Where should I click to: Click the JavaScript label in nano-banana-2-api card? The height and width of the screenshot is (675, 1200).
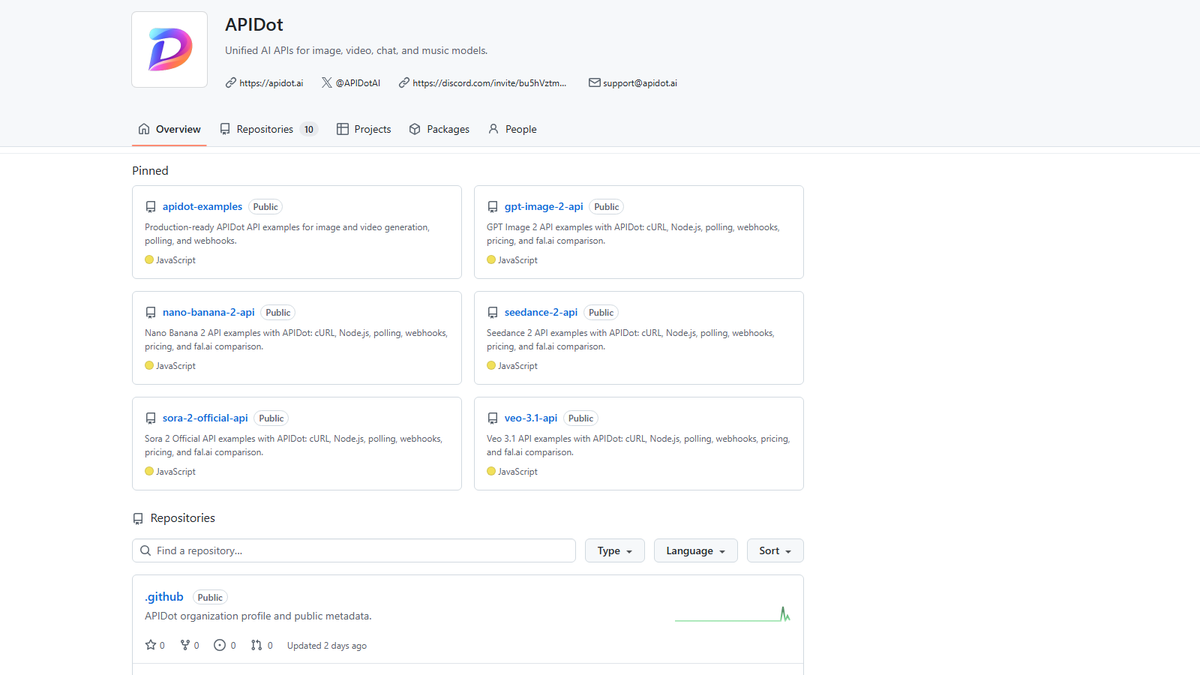point(176,366)
